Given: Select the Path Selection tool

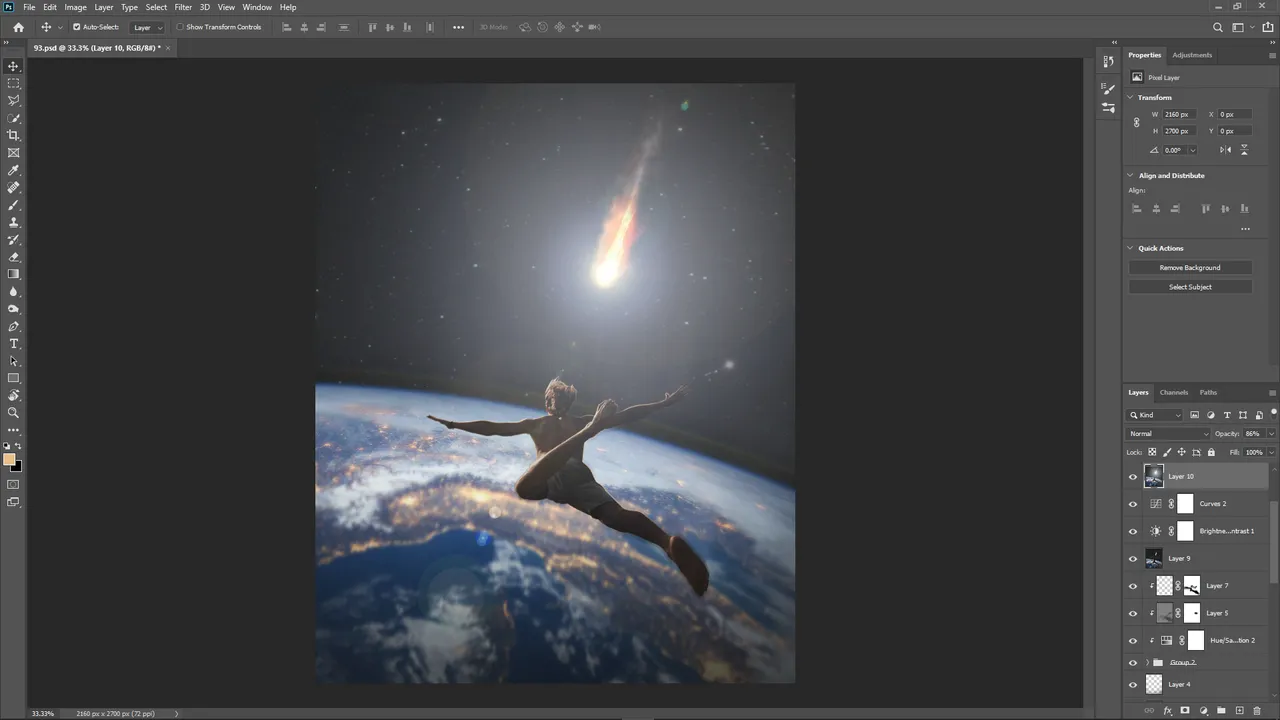Looking at the screenshot, I should pyautogui.click(x=13, y=361).
